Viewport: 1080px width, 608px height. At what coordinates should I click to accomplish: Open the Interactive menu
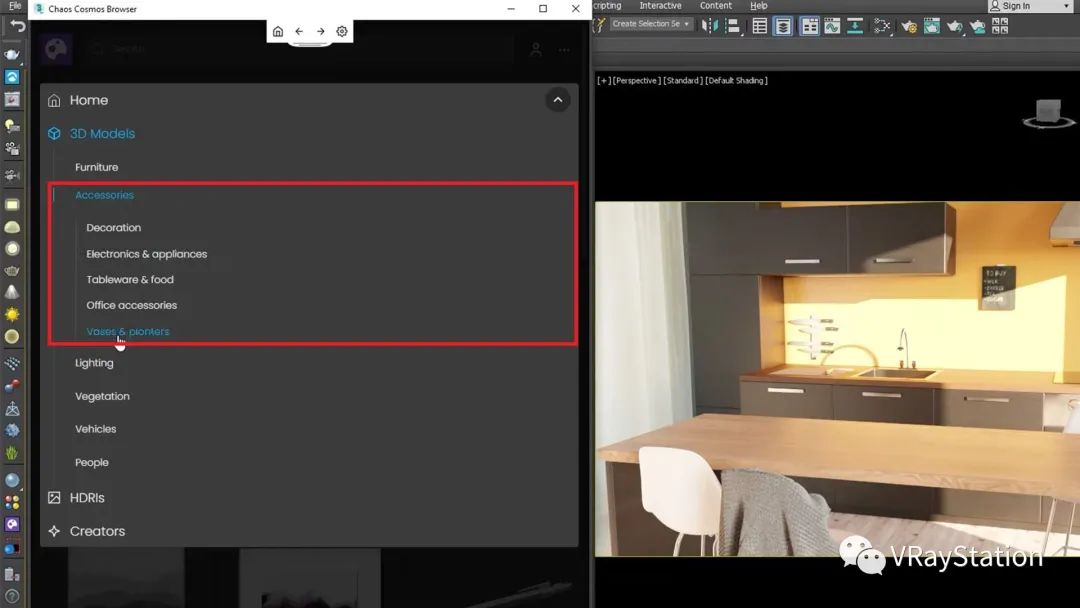660,6
